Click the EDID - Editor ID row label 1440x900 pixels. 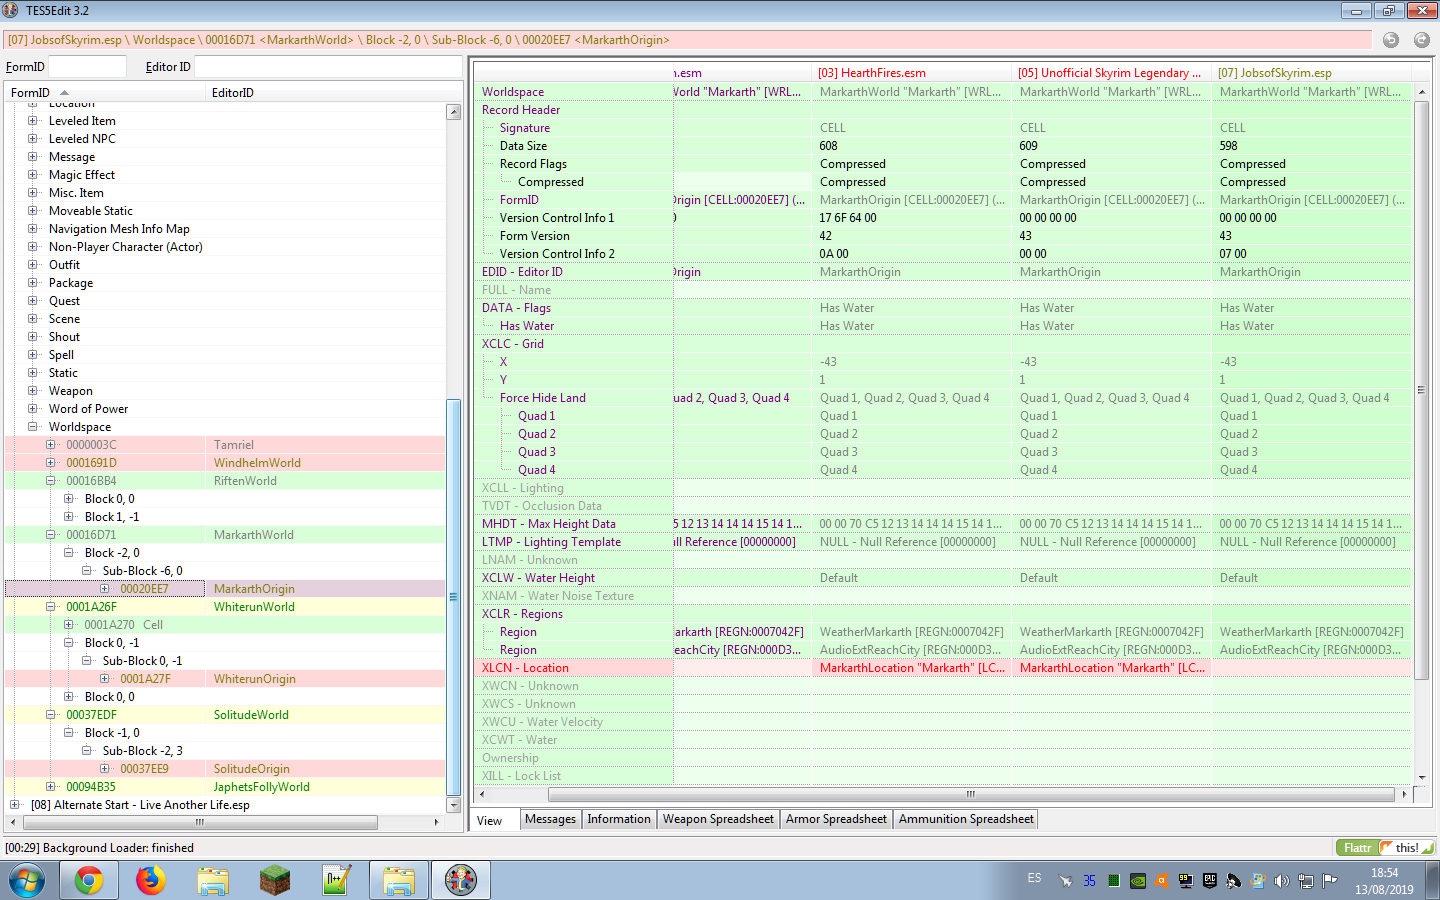pyautogui.click(x=522, y=272)
